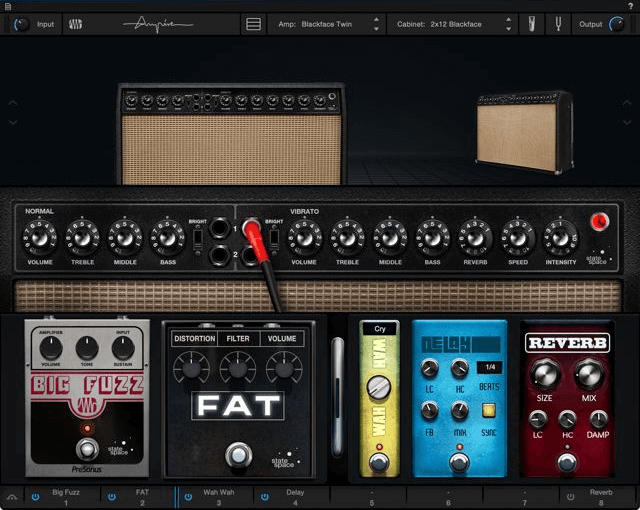The height and width of the screenshot is (510, 640).
Task: Toggle the red amp power lamp
Action: 600,222
